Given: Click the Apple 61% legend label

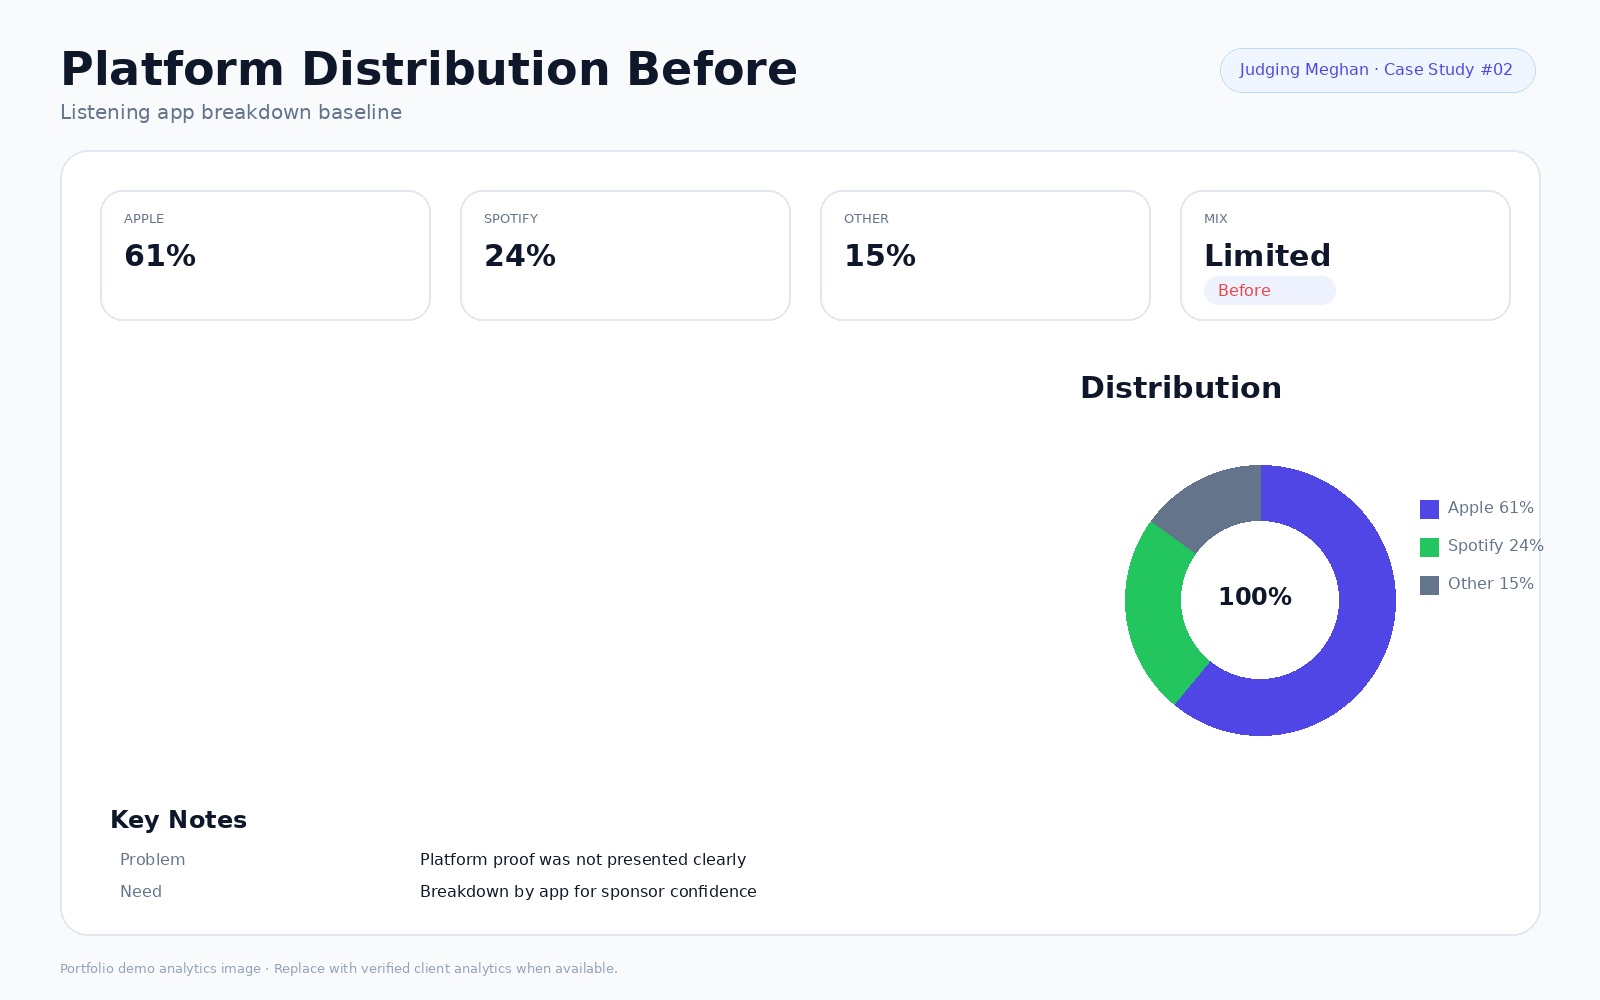Looking at the screenshot, I should tap(1490, 508).
